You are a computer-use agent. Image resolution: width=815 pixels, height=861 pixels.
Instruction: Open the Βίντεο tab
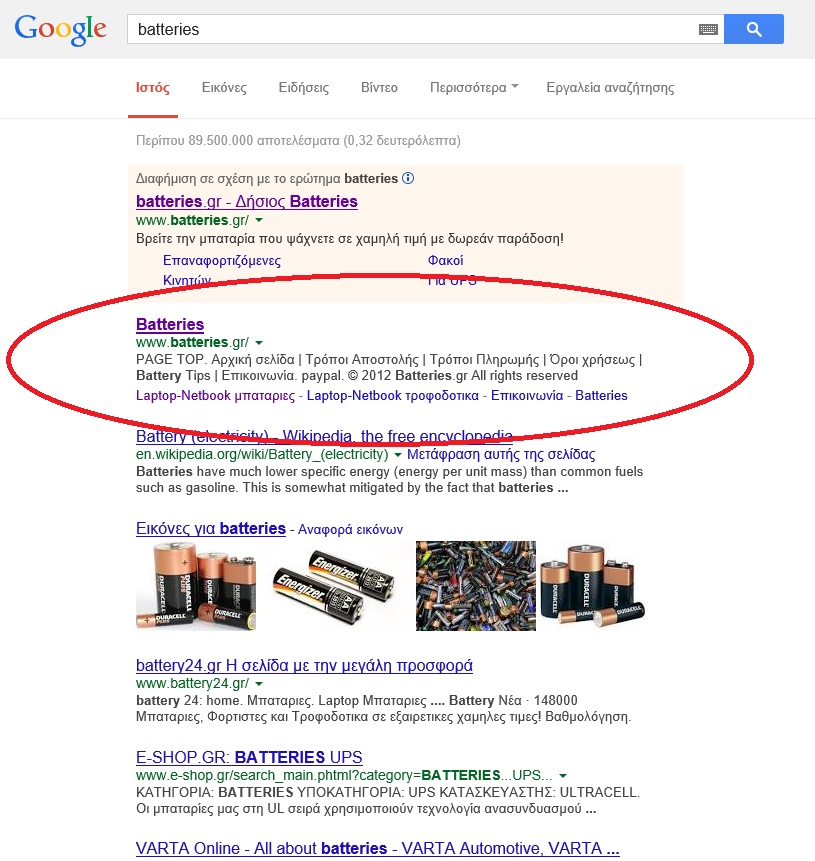379,87
